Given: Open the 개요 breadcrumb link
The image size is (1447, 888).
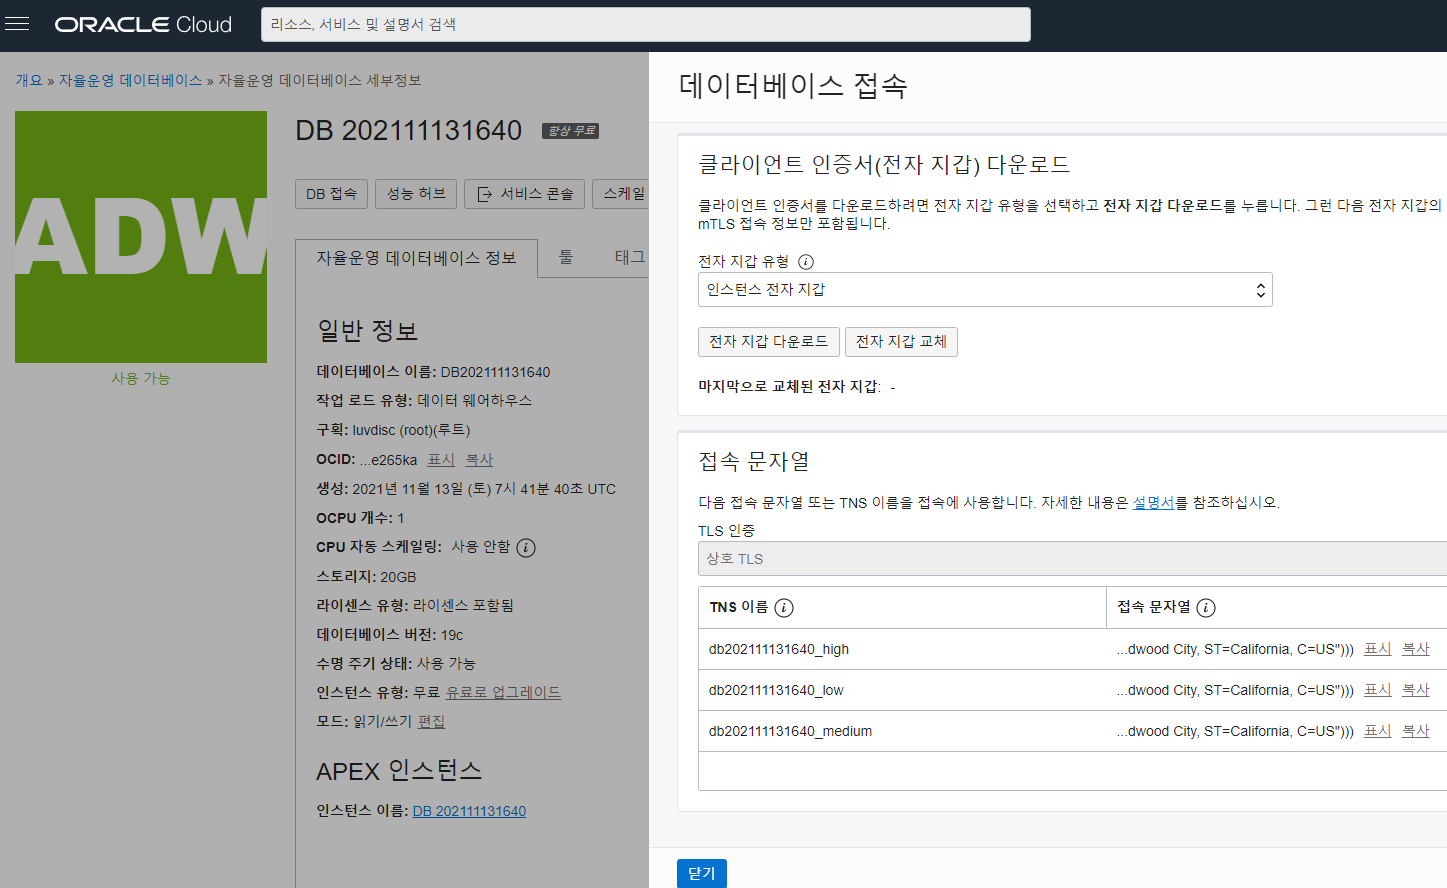Looking at the screenshot, I should pos(29,80).
